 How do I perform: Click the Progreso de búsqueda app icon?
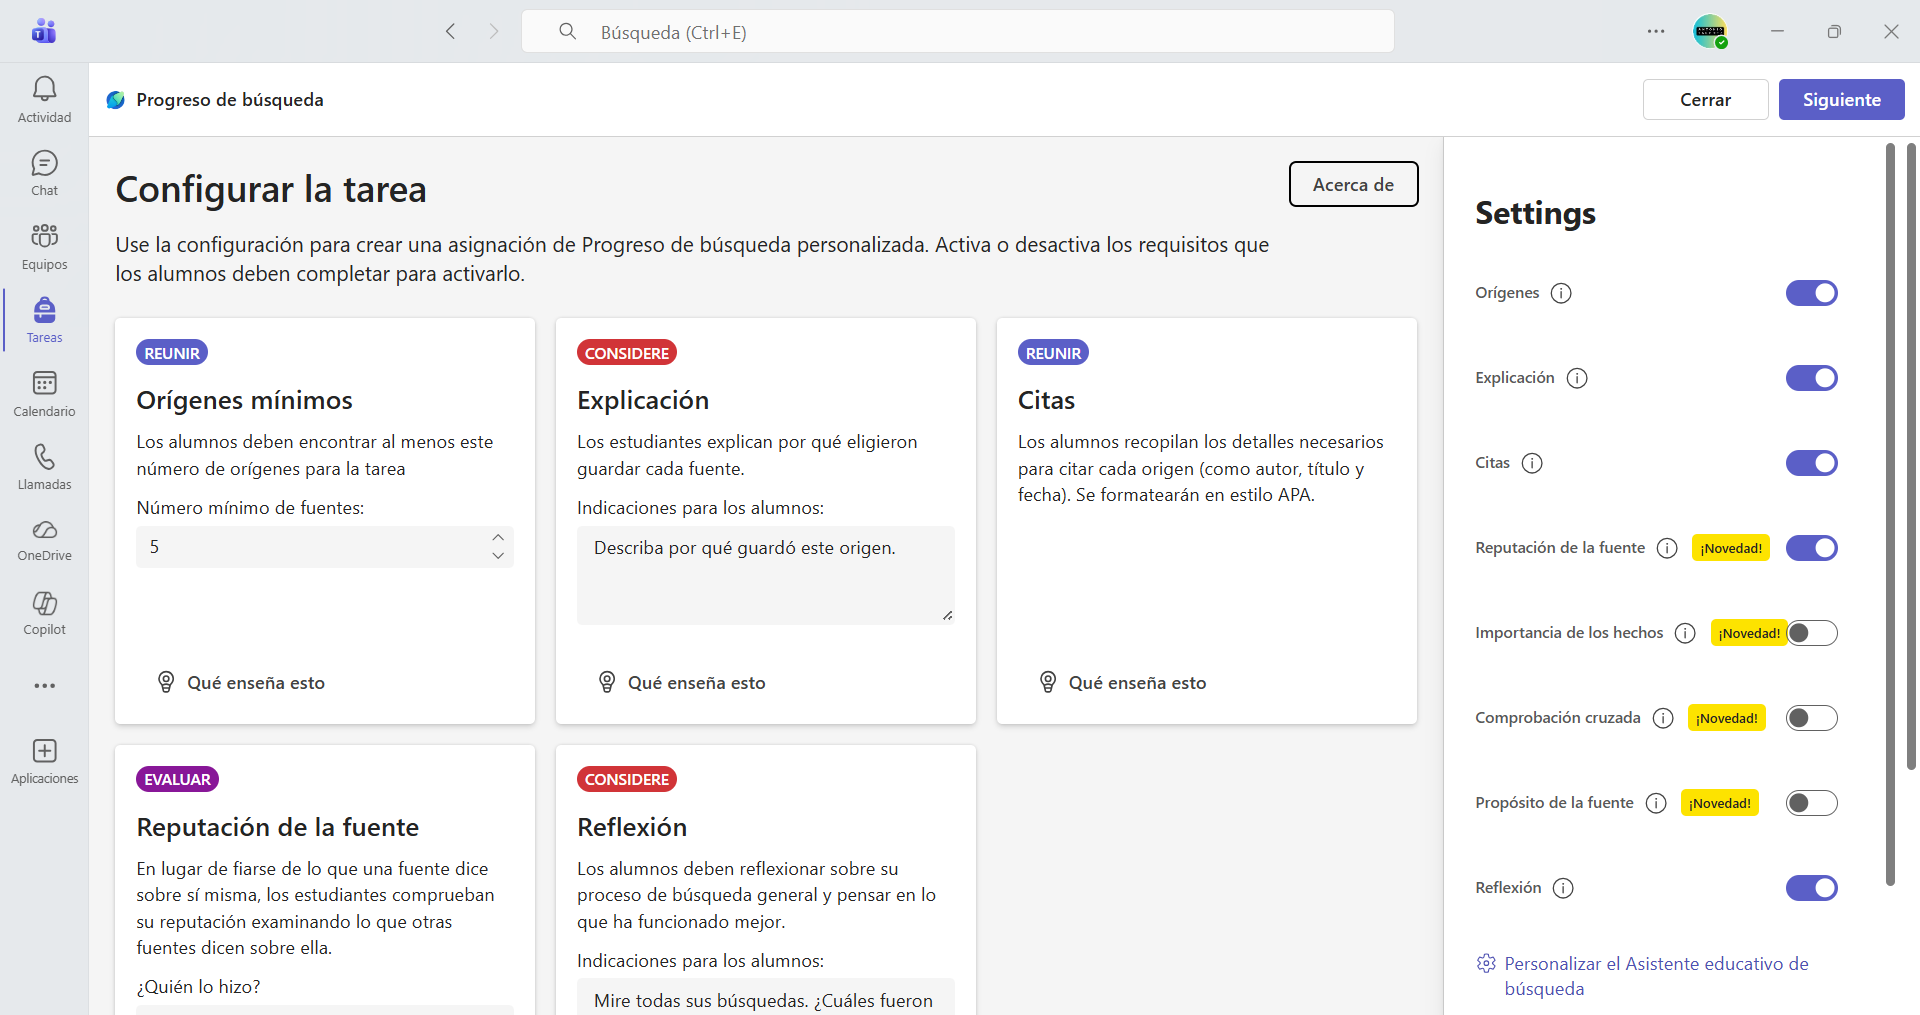[116, 100]
